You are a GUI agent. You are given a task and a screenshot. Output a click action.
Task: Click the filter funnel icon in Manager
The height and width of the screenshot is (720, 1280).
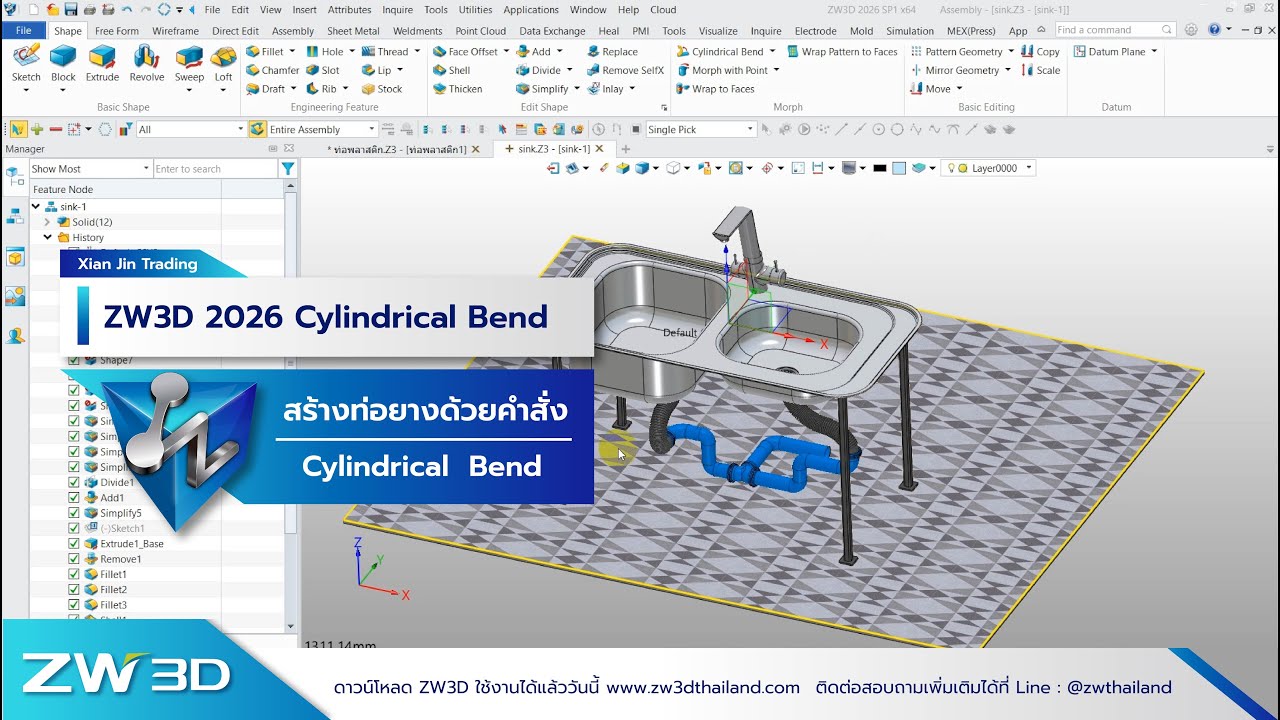[288, 169]
